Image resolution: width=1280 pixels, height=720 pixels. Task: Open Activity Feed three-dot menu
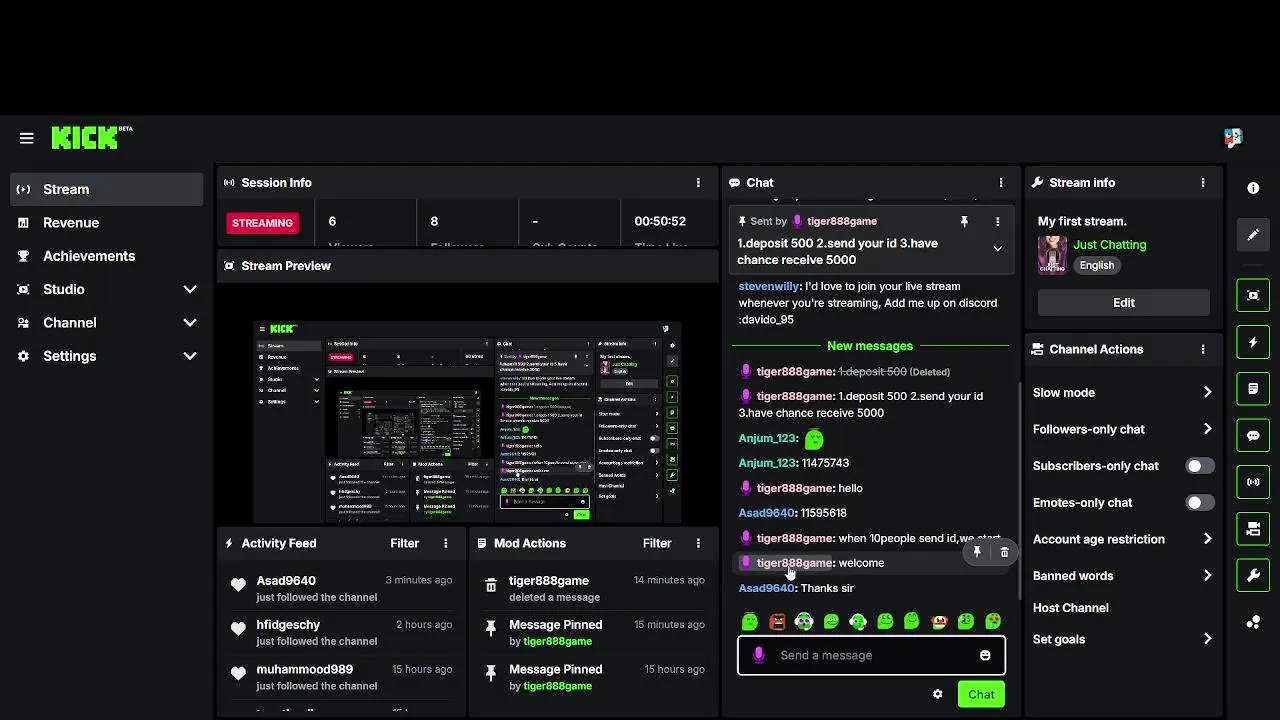pos(446,543)
